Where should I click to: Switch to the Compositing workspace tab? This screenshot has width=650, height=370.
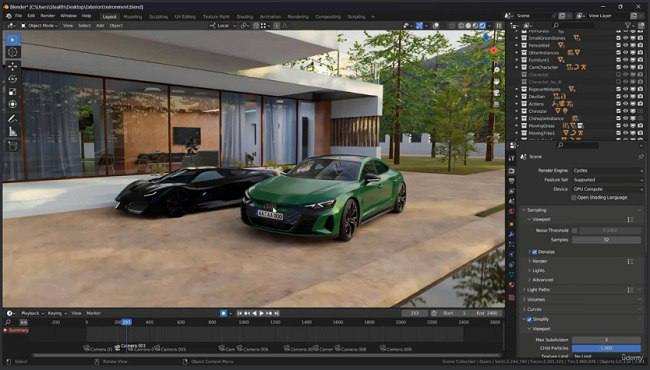(328, 17)
